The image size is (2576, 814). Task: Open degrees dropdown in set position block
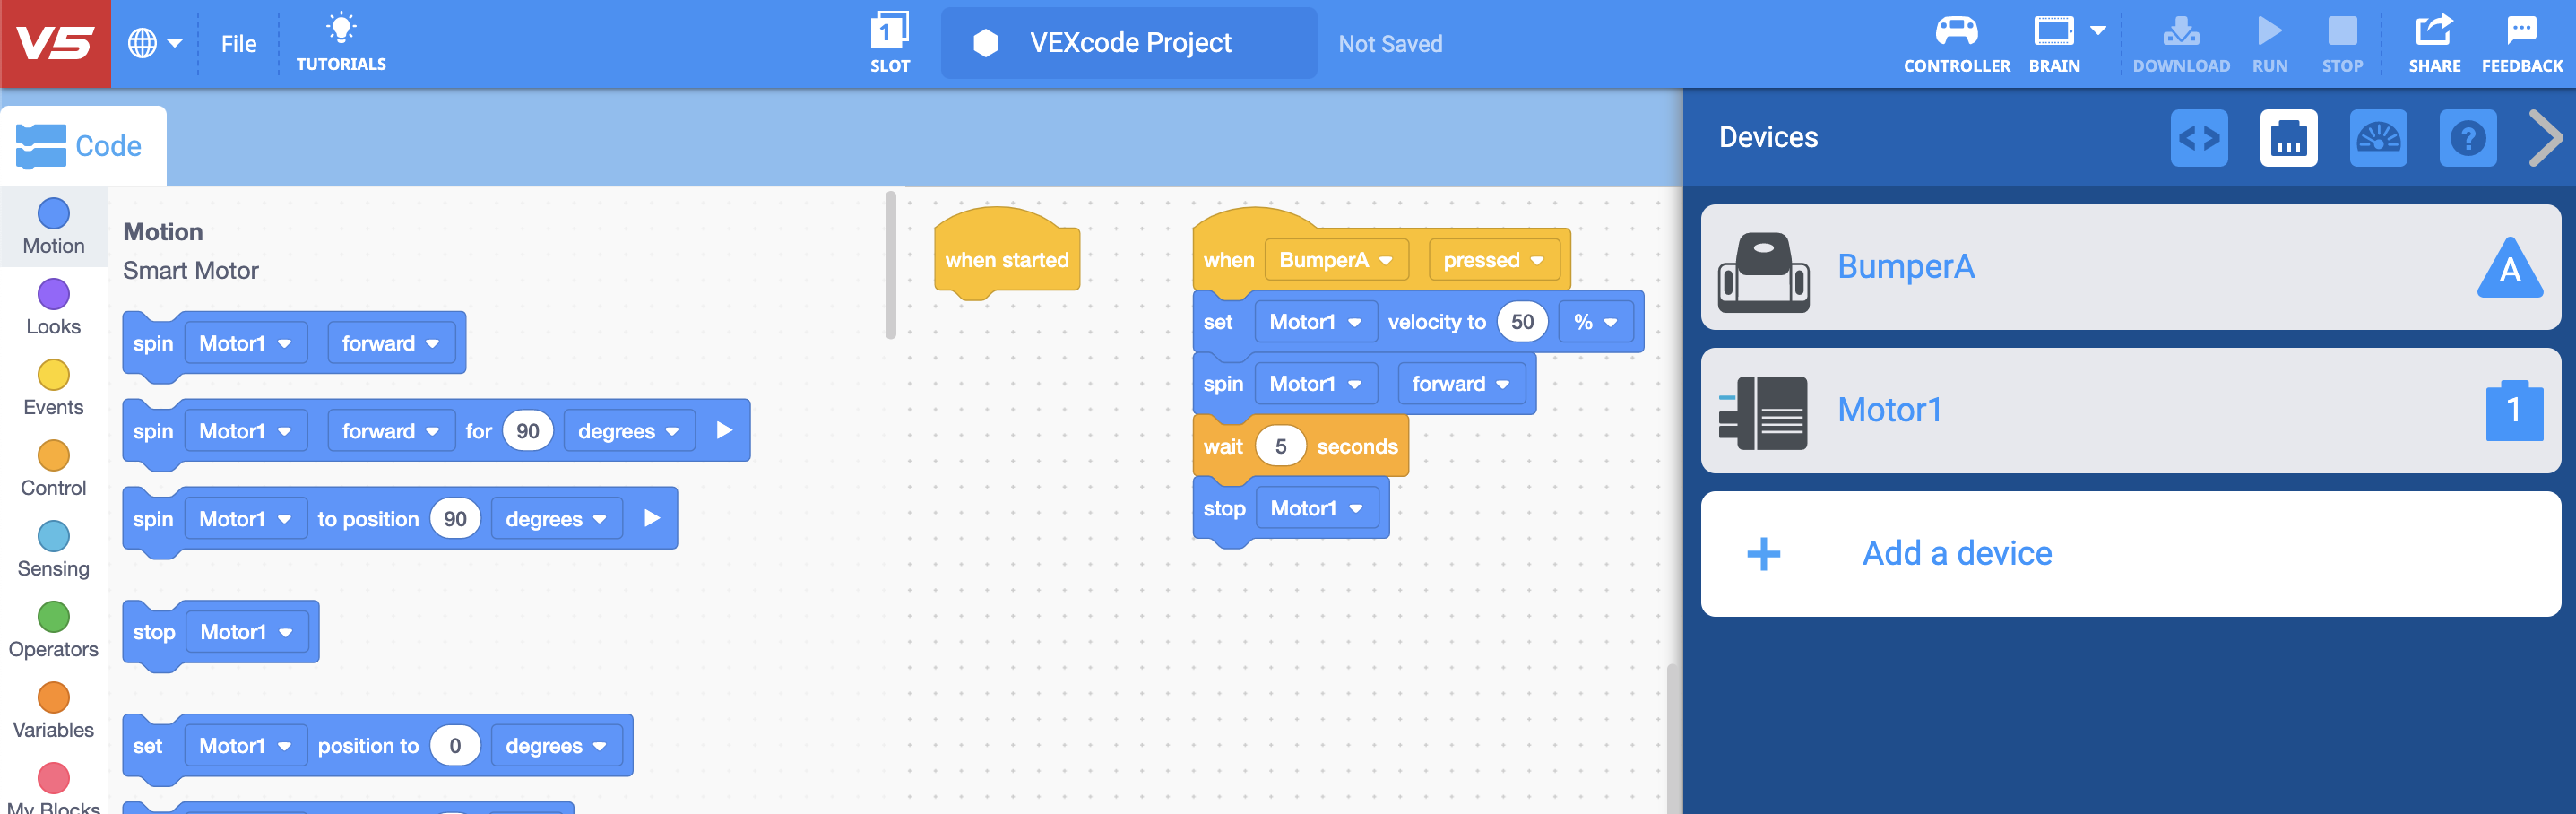coord(556,746)
